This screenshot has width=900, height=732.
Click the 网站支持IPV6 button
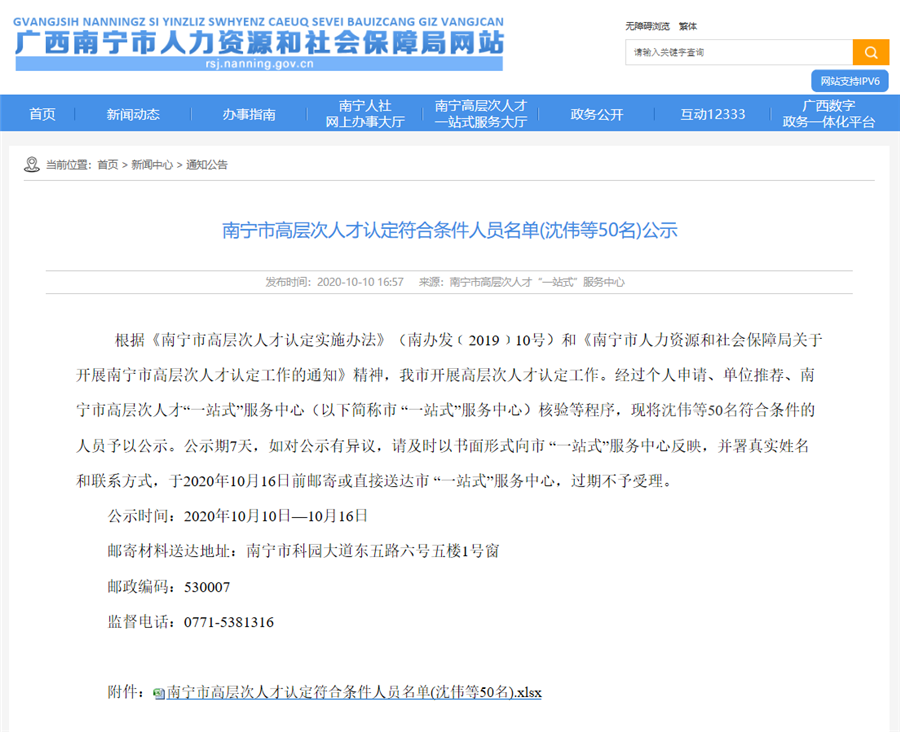(849, 81)
